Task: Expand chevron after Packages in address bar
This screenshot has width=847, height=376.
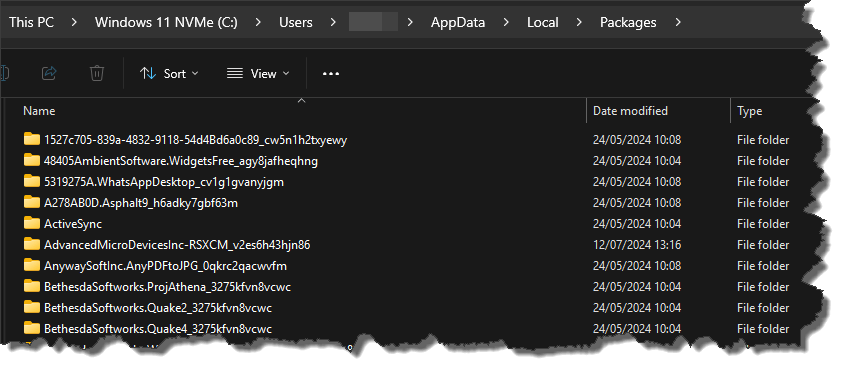Action: click(678, 22)
